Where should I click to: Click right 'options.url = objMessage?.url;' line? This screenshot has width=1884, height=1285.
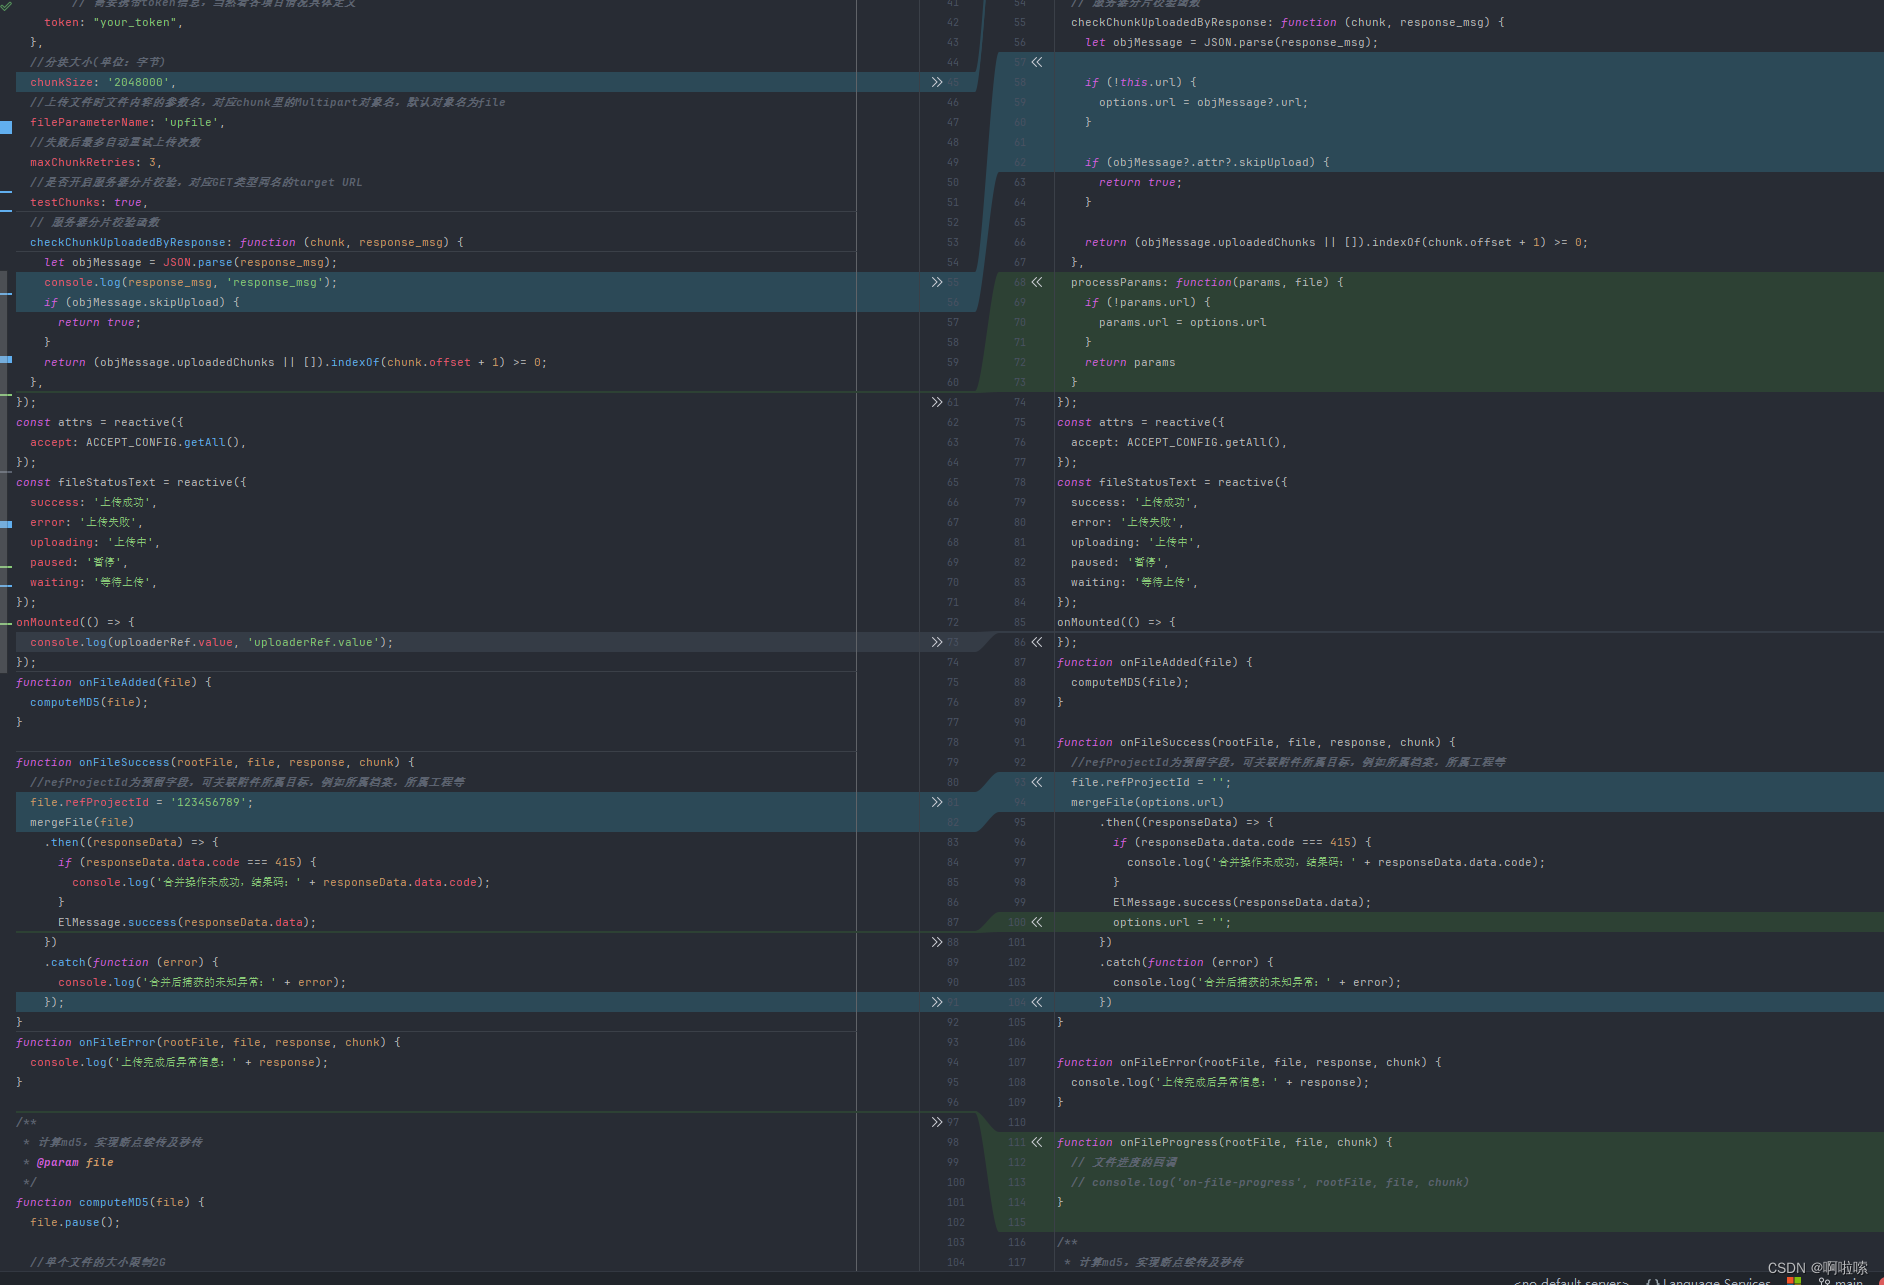pos(1203,102)
